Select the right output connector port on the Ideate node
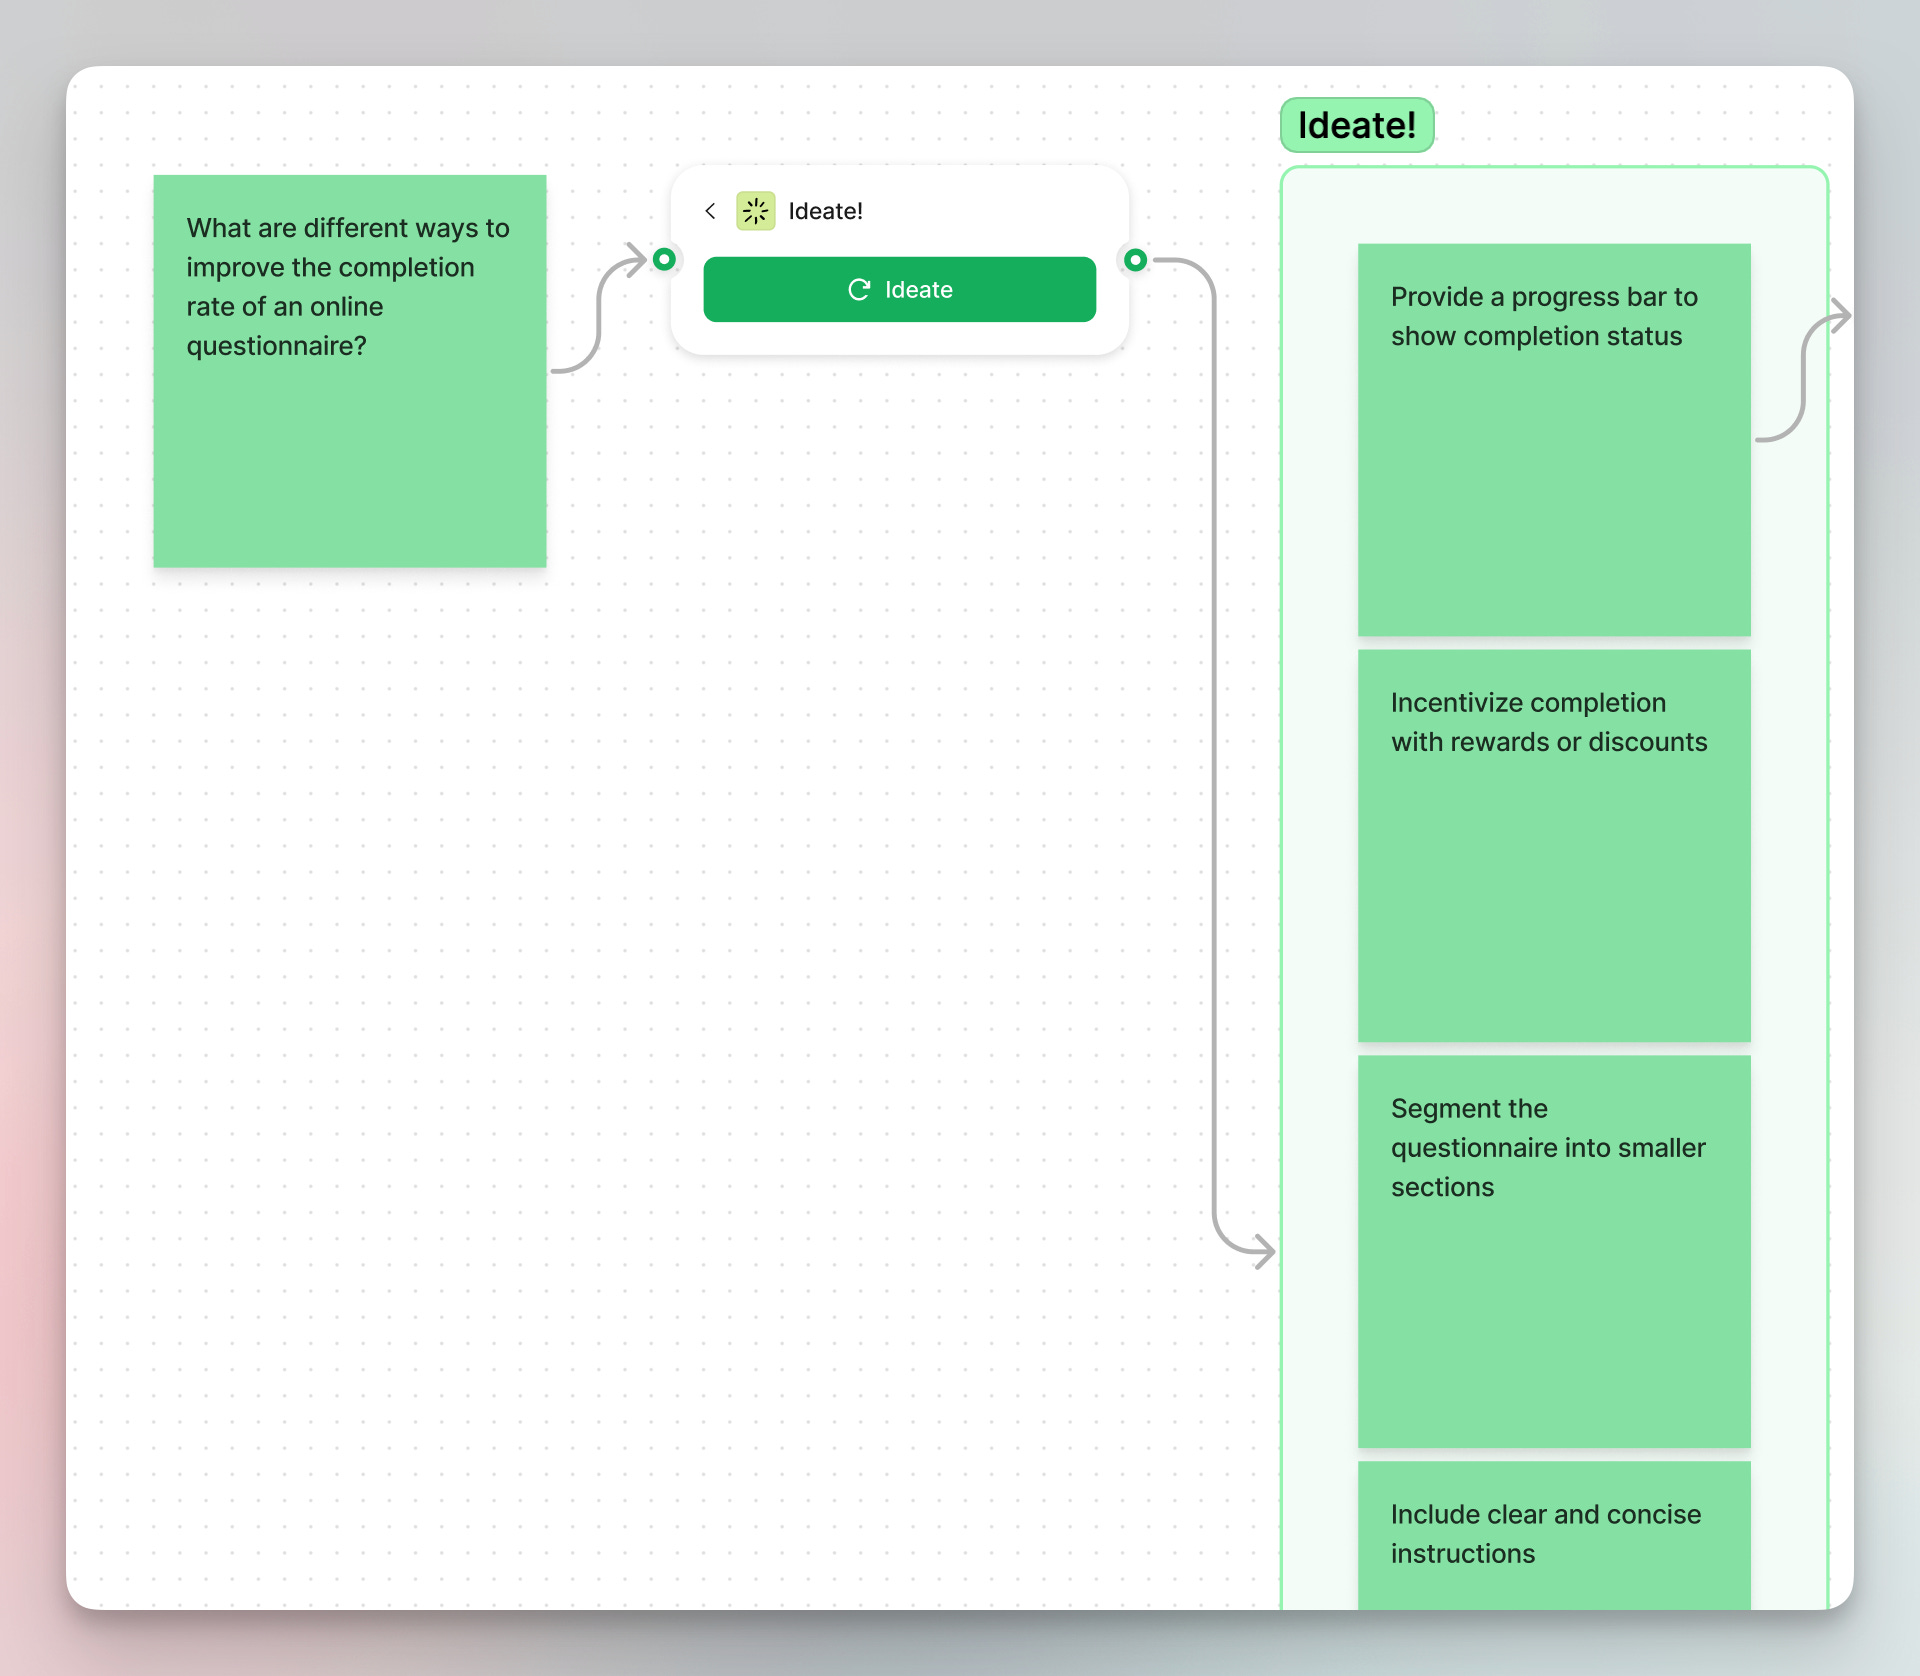The image size is (1920, 1676). 1136,259
